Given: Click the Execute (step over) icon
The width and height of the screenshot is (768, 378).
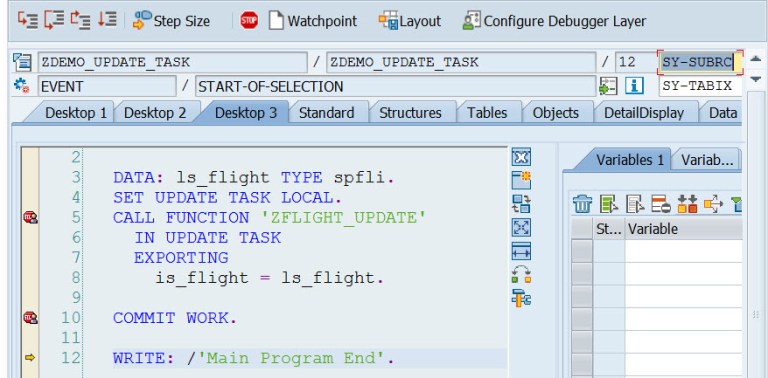Looking at the screenshot, I should 54,21.
